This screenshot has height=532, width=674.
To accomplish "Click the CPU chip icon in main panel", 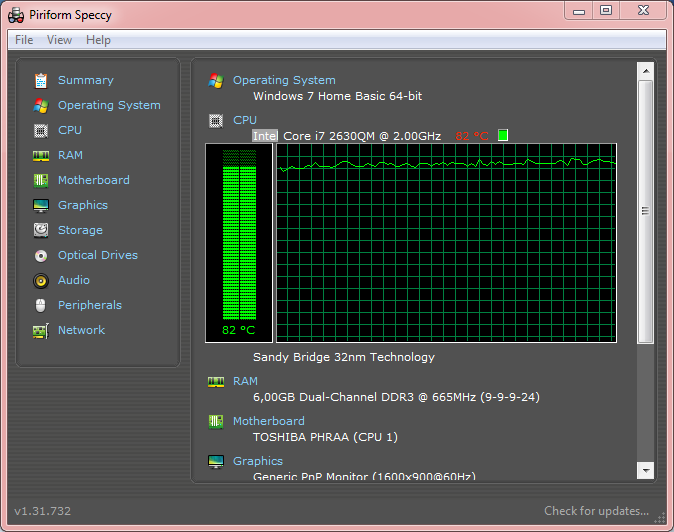I will 216,121.
